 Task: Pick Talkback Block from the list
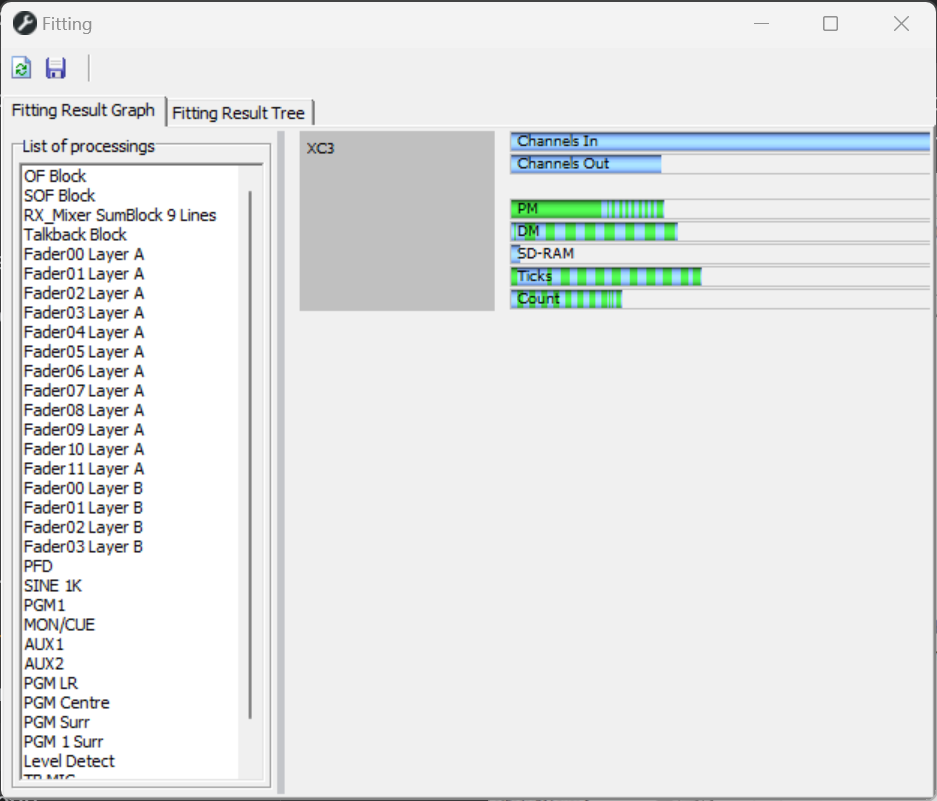[x=75, y=234]
